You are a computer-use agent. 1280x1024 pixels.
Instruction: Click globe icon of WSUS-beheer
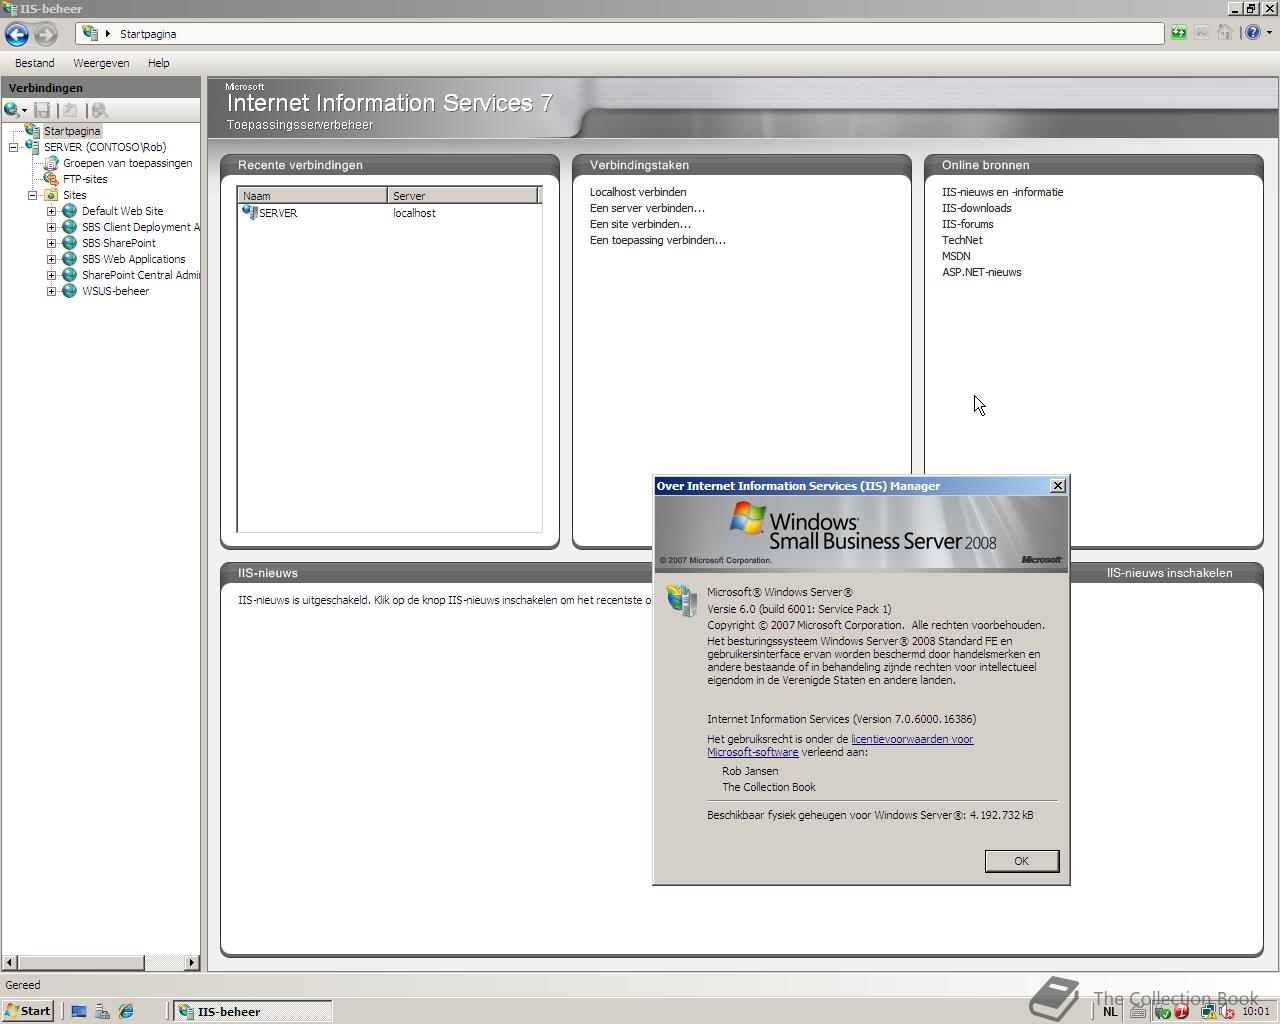tap(69, 291)
